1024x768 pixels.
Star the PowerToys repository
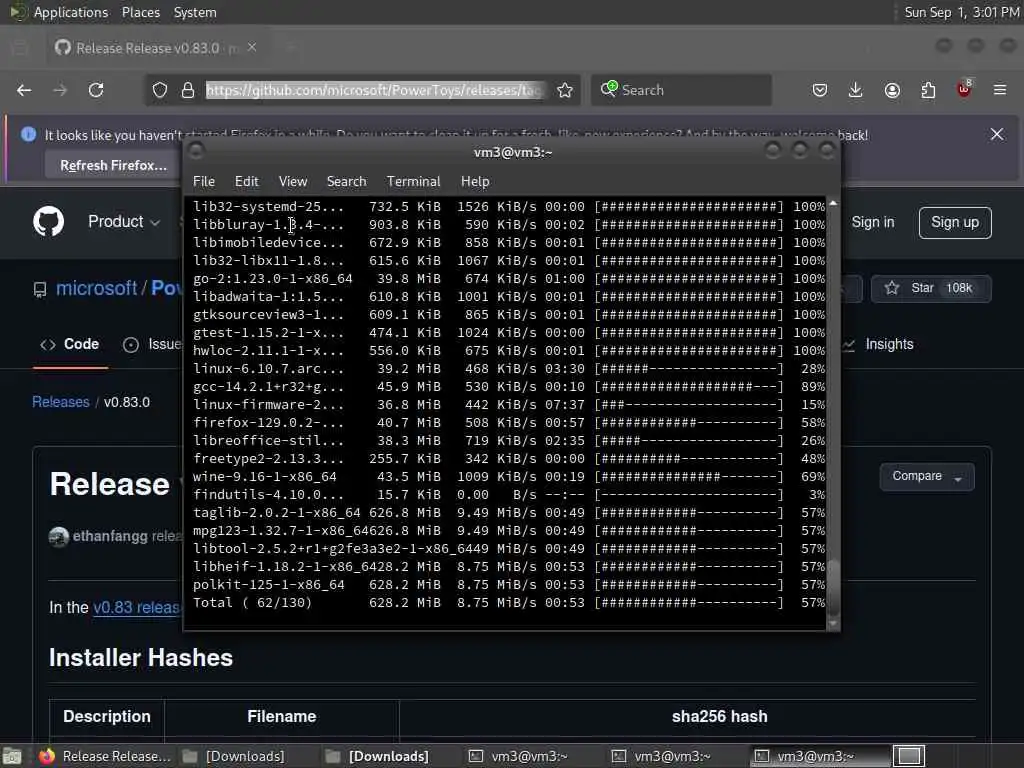931,289
